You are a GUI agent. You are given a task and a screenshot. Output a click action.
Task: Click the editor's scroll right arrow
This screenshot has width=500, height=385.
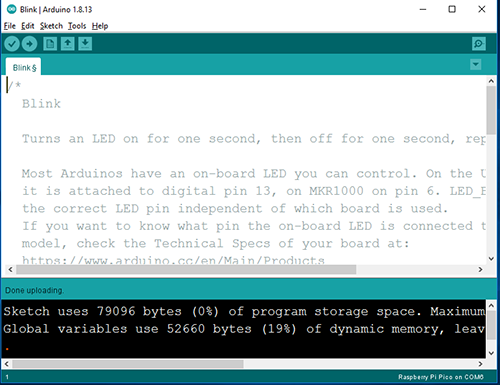[480, 269]
